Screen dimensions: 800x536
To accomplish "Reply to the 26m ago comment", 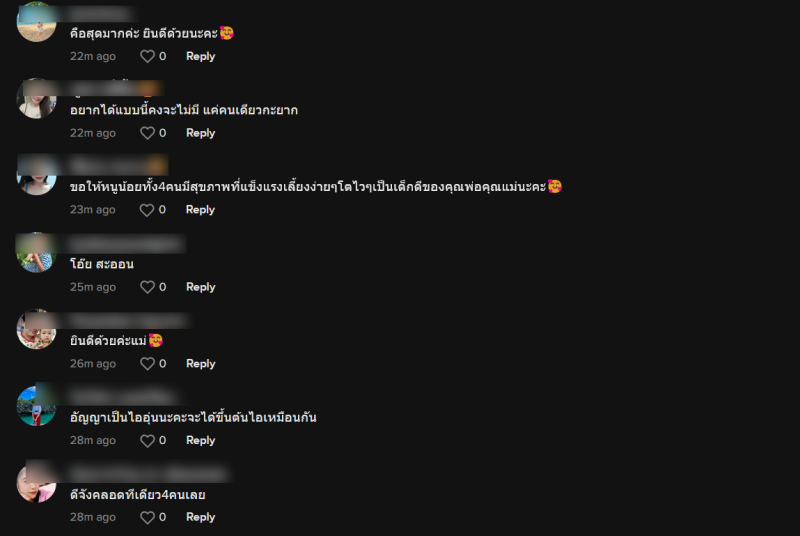I will tap(201, 364).
